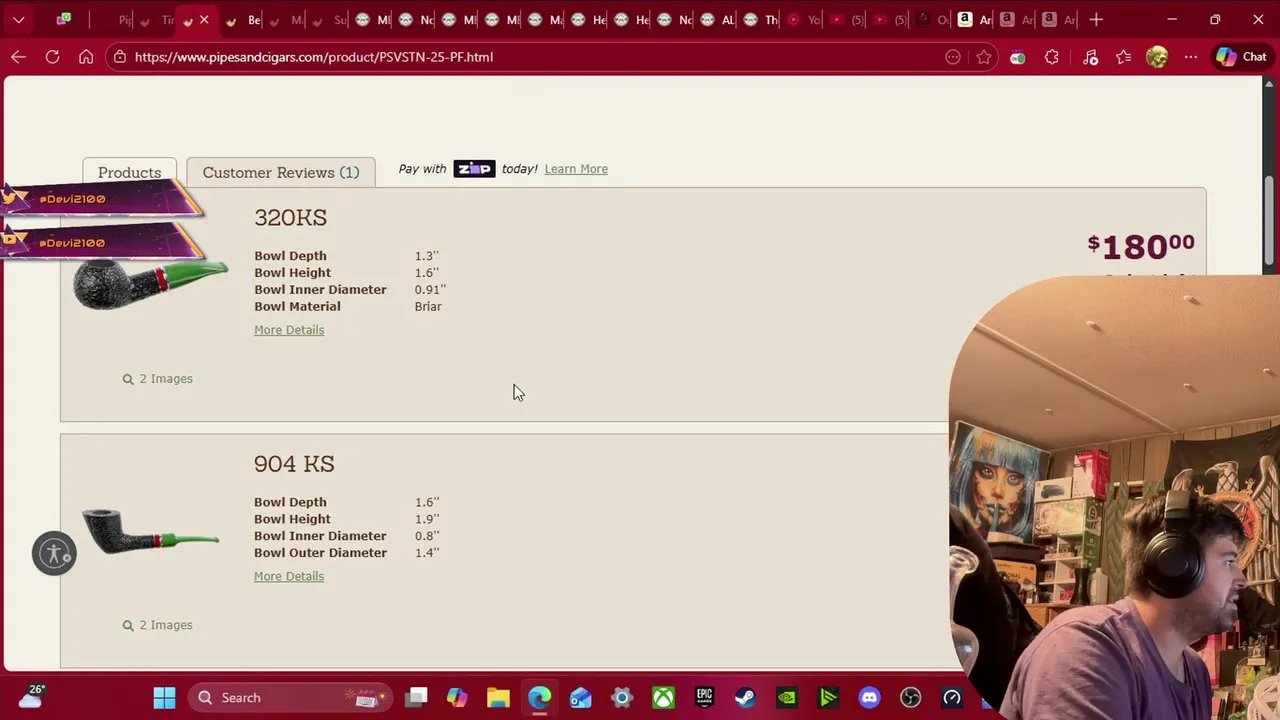Open Discord from the taskbar

(869, 697)
